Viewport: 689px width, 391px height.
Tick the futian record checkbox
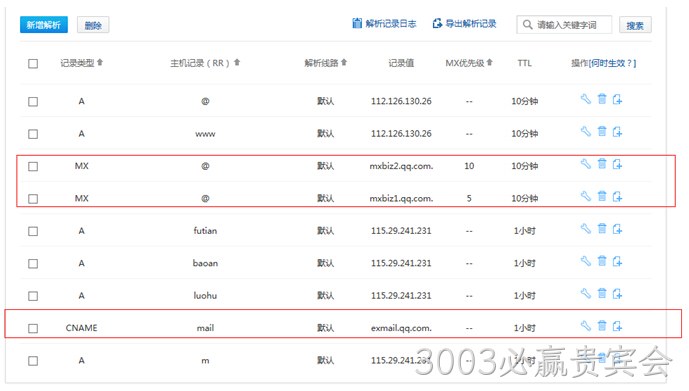pos(33,231)
